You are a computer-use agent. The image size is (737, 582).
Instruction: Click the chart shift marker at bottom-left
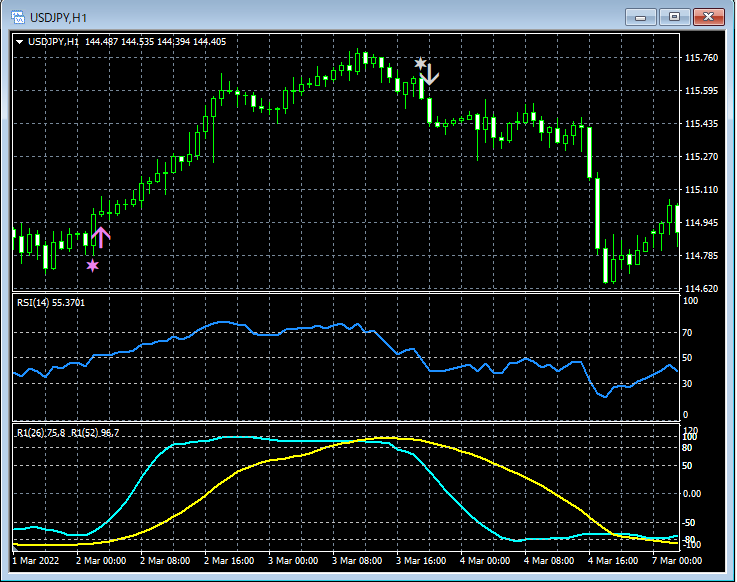pos(16,547)
